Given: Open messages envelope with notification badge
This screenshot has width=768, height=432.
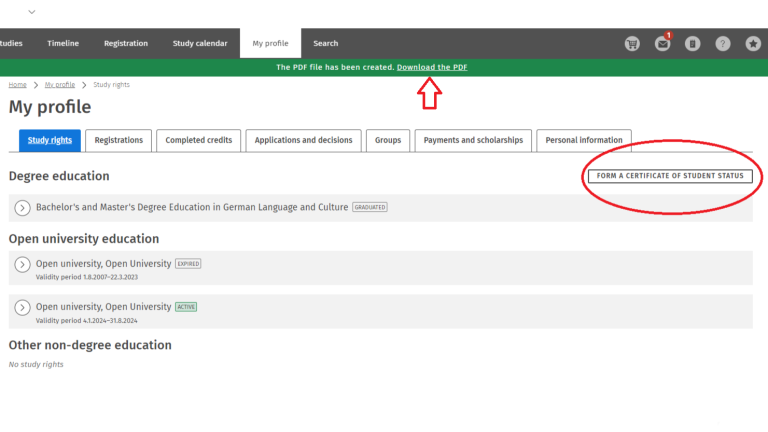Looking at the screenshot, I should 662,44.
